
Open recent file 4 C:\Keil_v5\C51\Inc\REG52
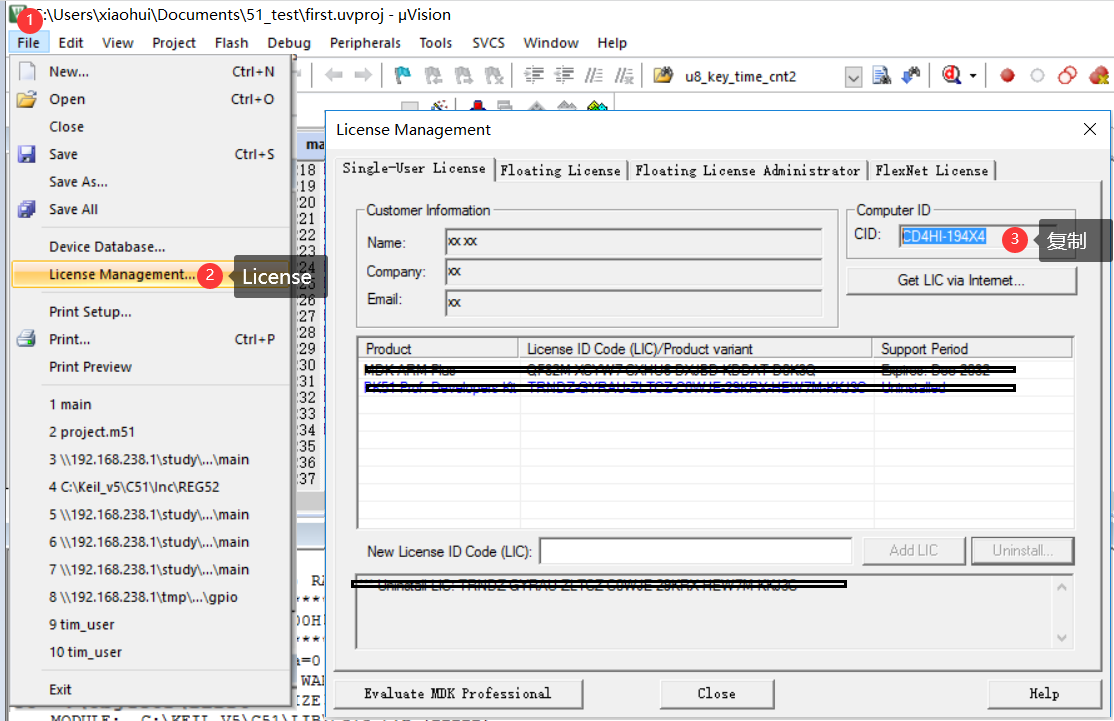(151, 487)
